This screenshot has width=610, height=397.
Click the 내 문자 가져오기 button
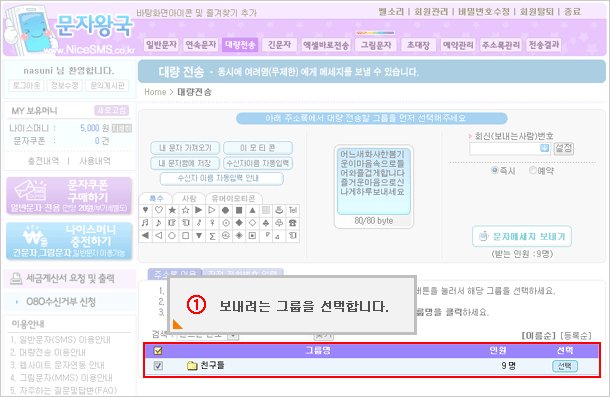point(185,148)
